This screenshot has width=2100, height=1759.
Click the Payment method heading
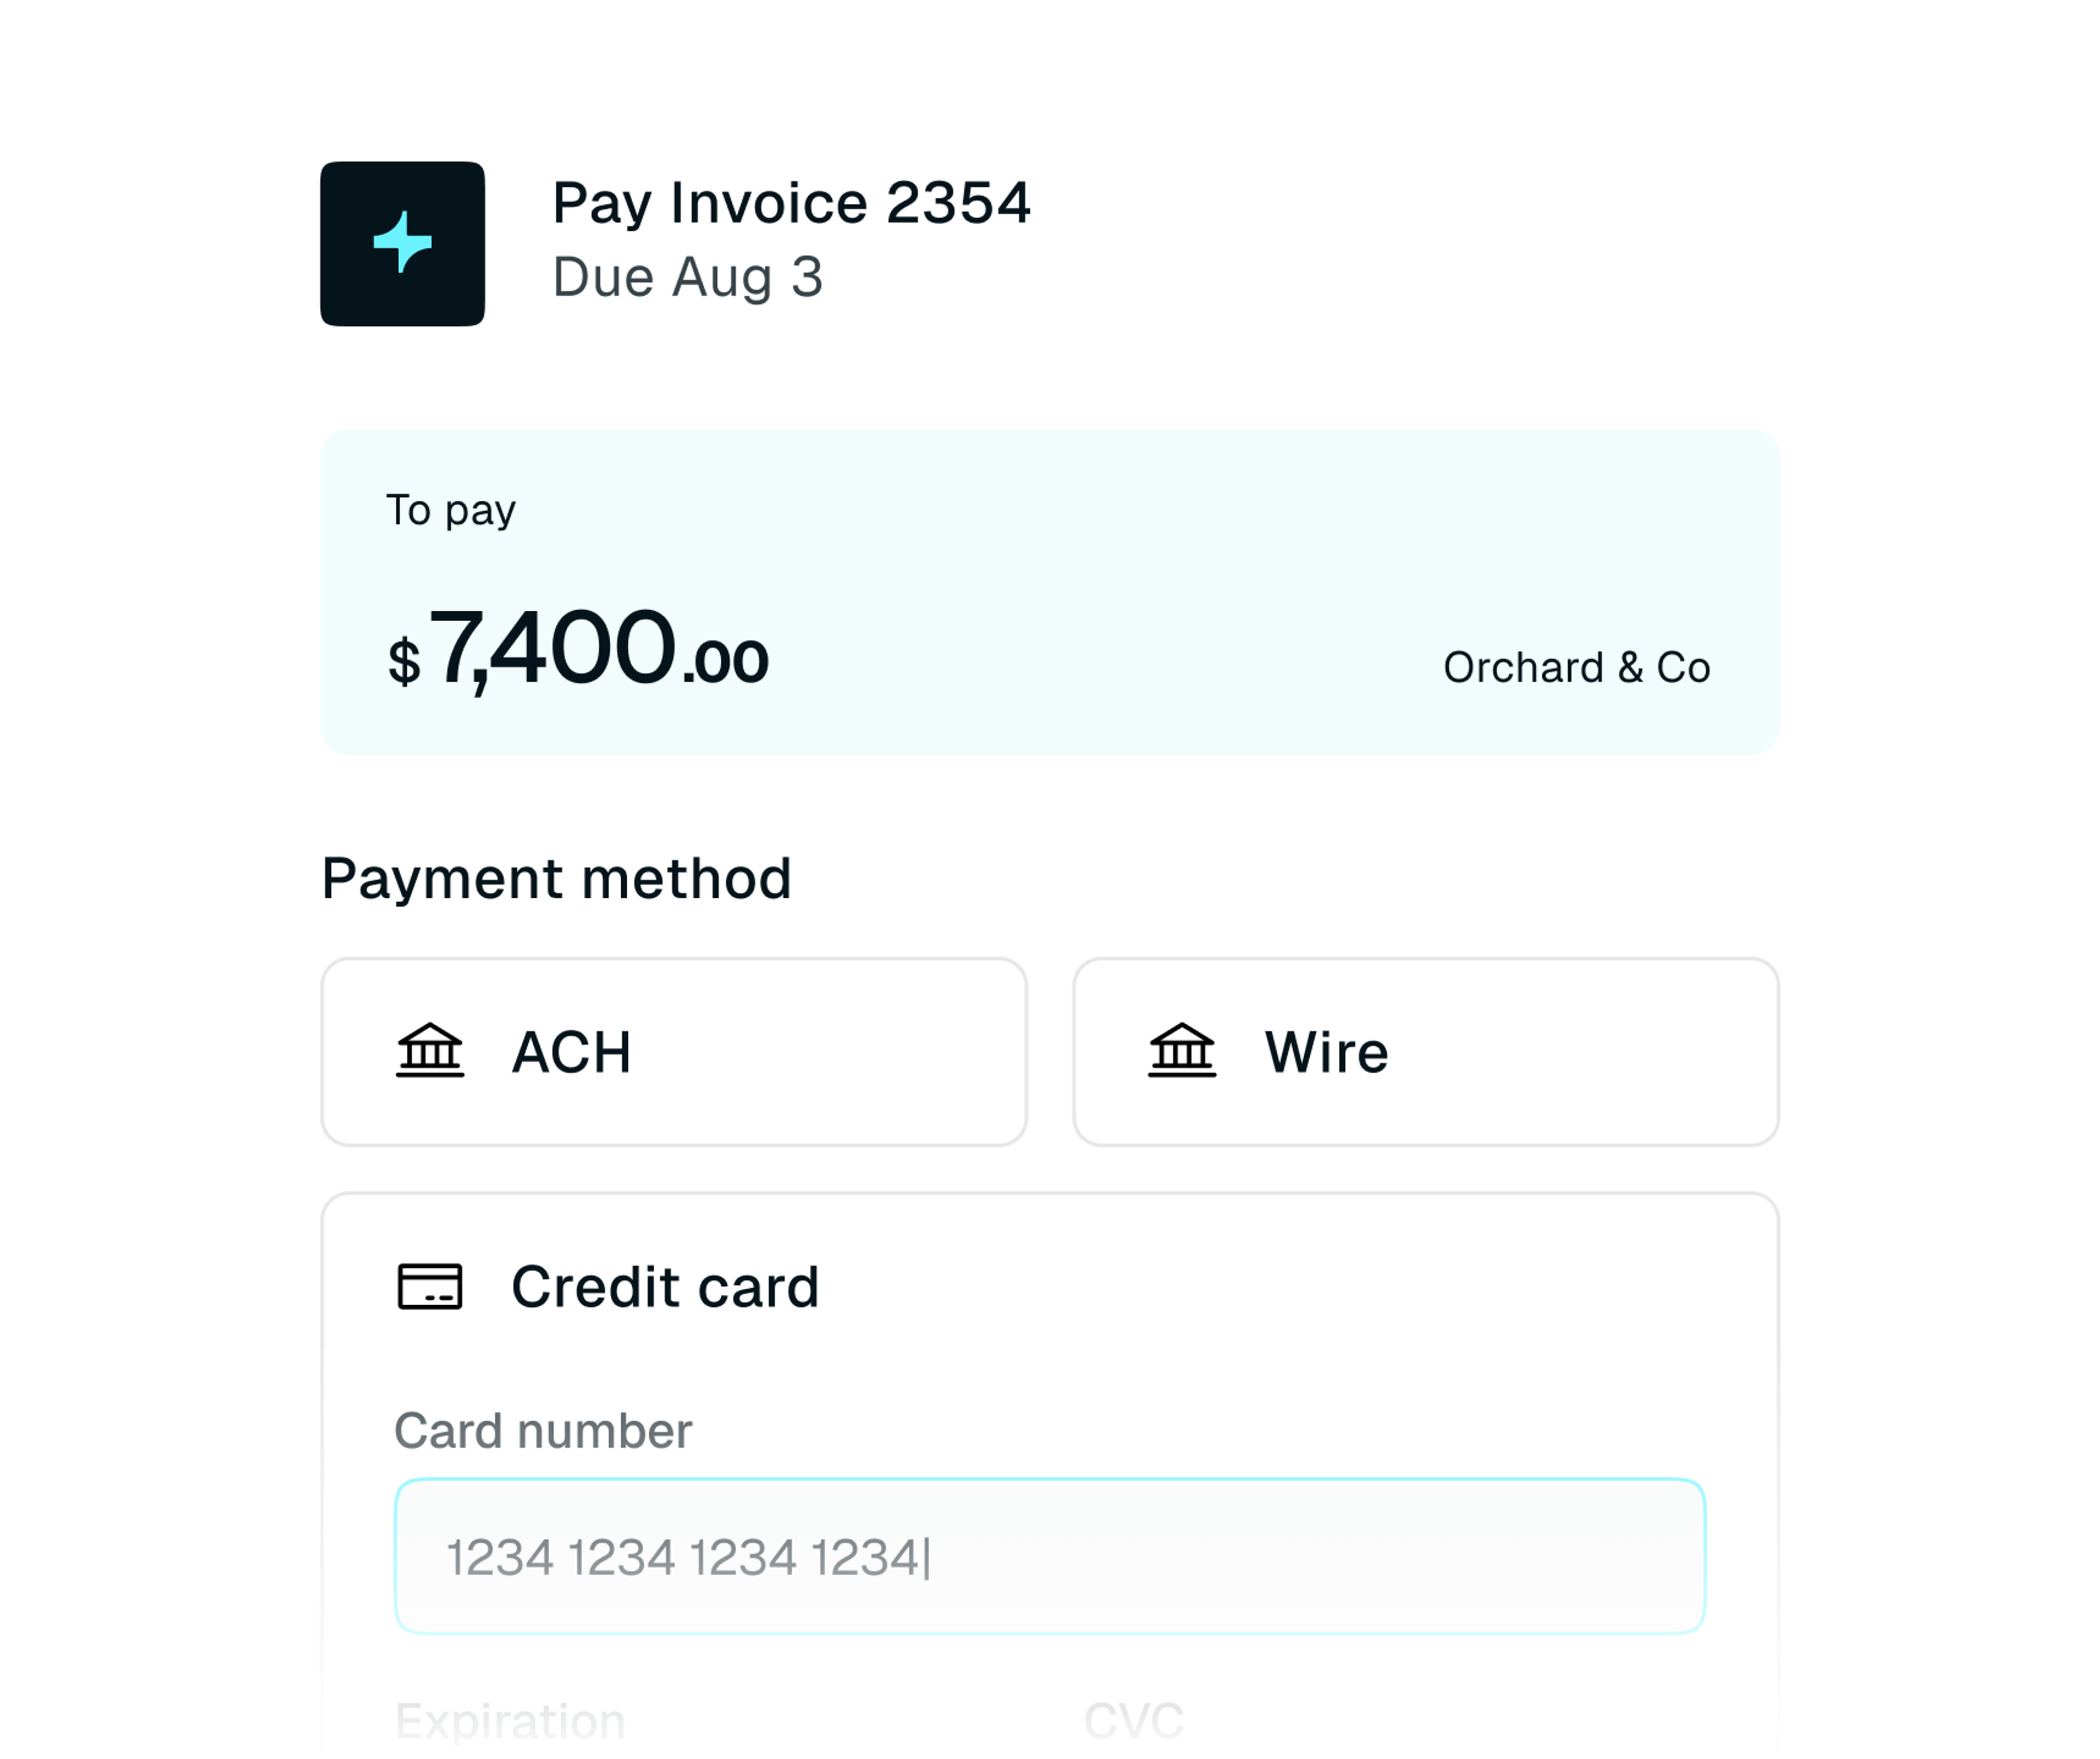pyautogui.click(x=557, y=879)
